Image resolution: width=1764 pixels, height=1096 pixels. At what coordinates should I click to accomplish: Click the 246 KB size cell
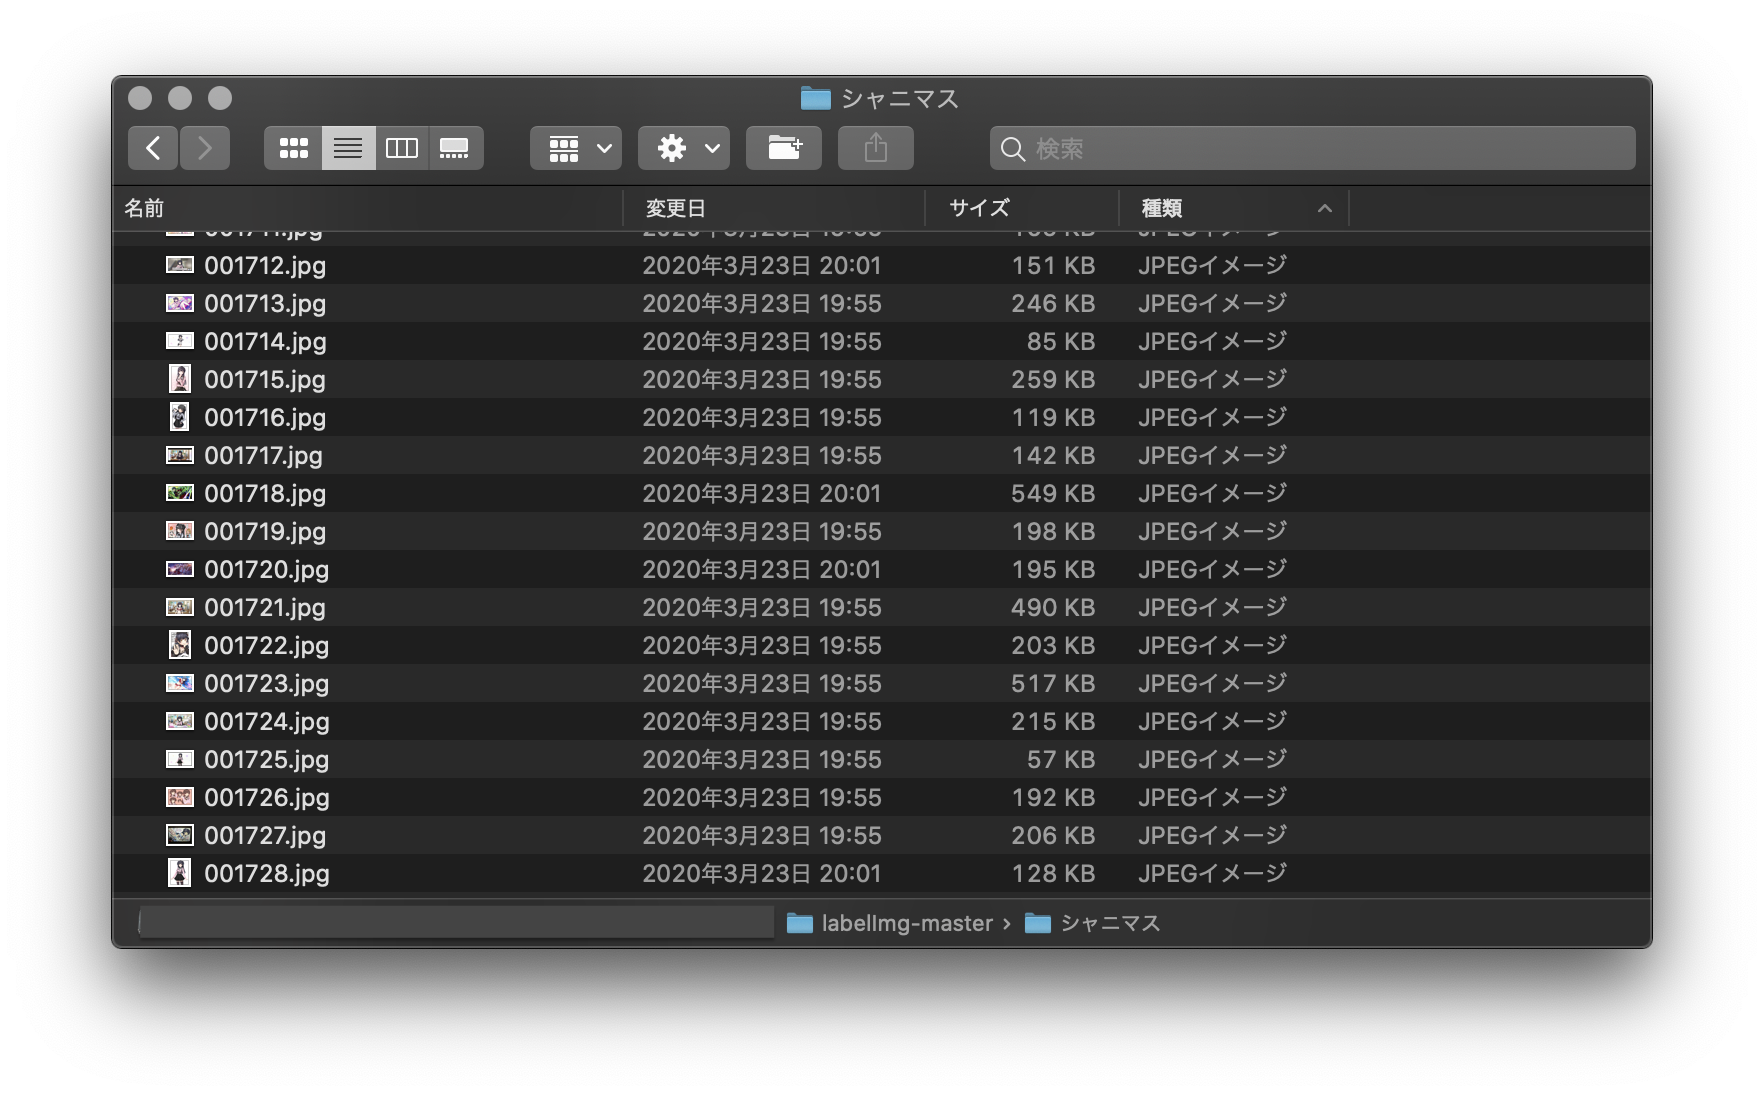point(1053,303)
